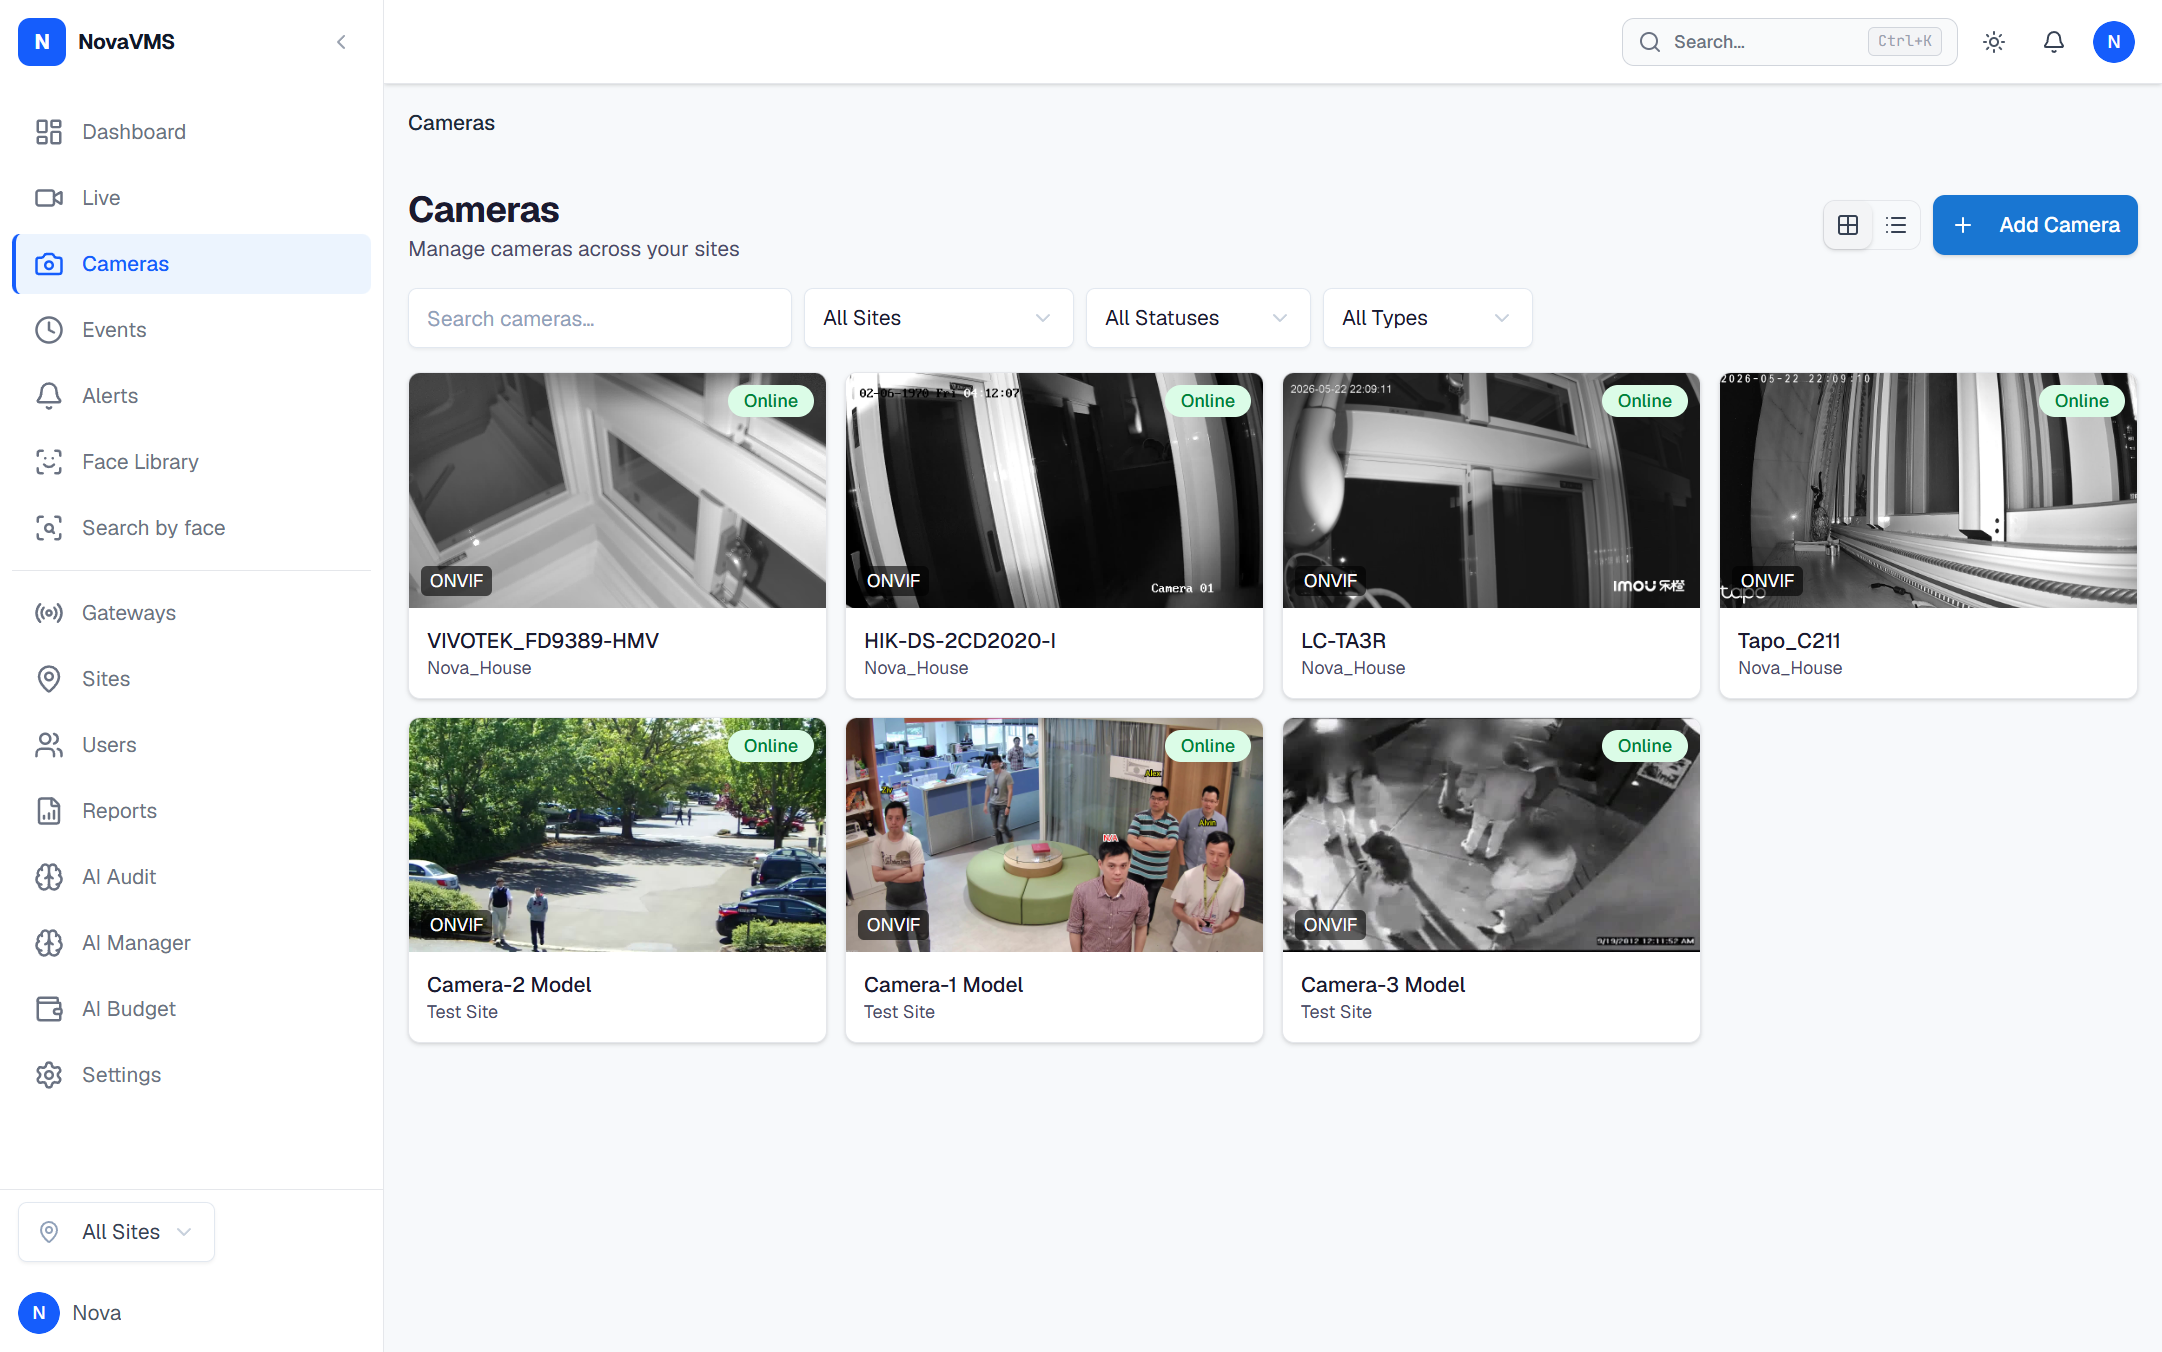Click the Nova avatar at sidebar bottom
Viewport: 2162px width, 1352px height.
[x=39, y=1313]
